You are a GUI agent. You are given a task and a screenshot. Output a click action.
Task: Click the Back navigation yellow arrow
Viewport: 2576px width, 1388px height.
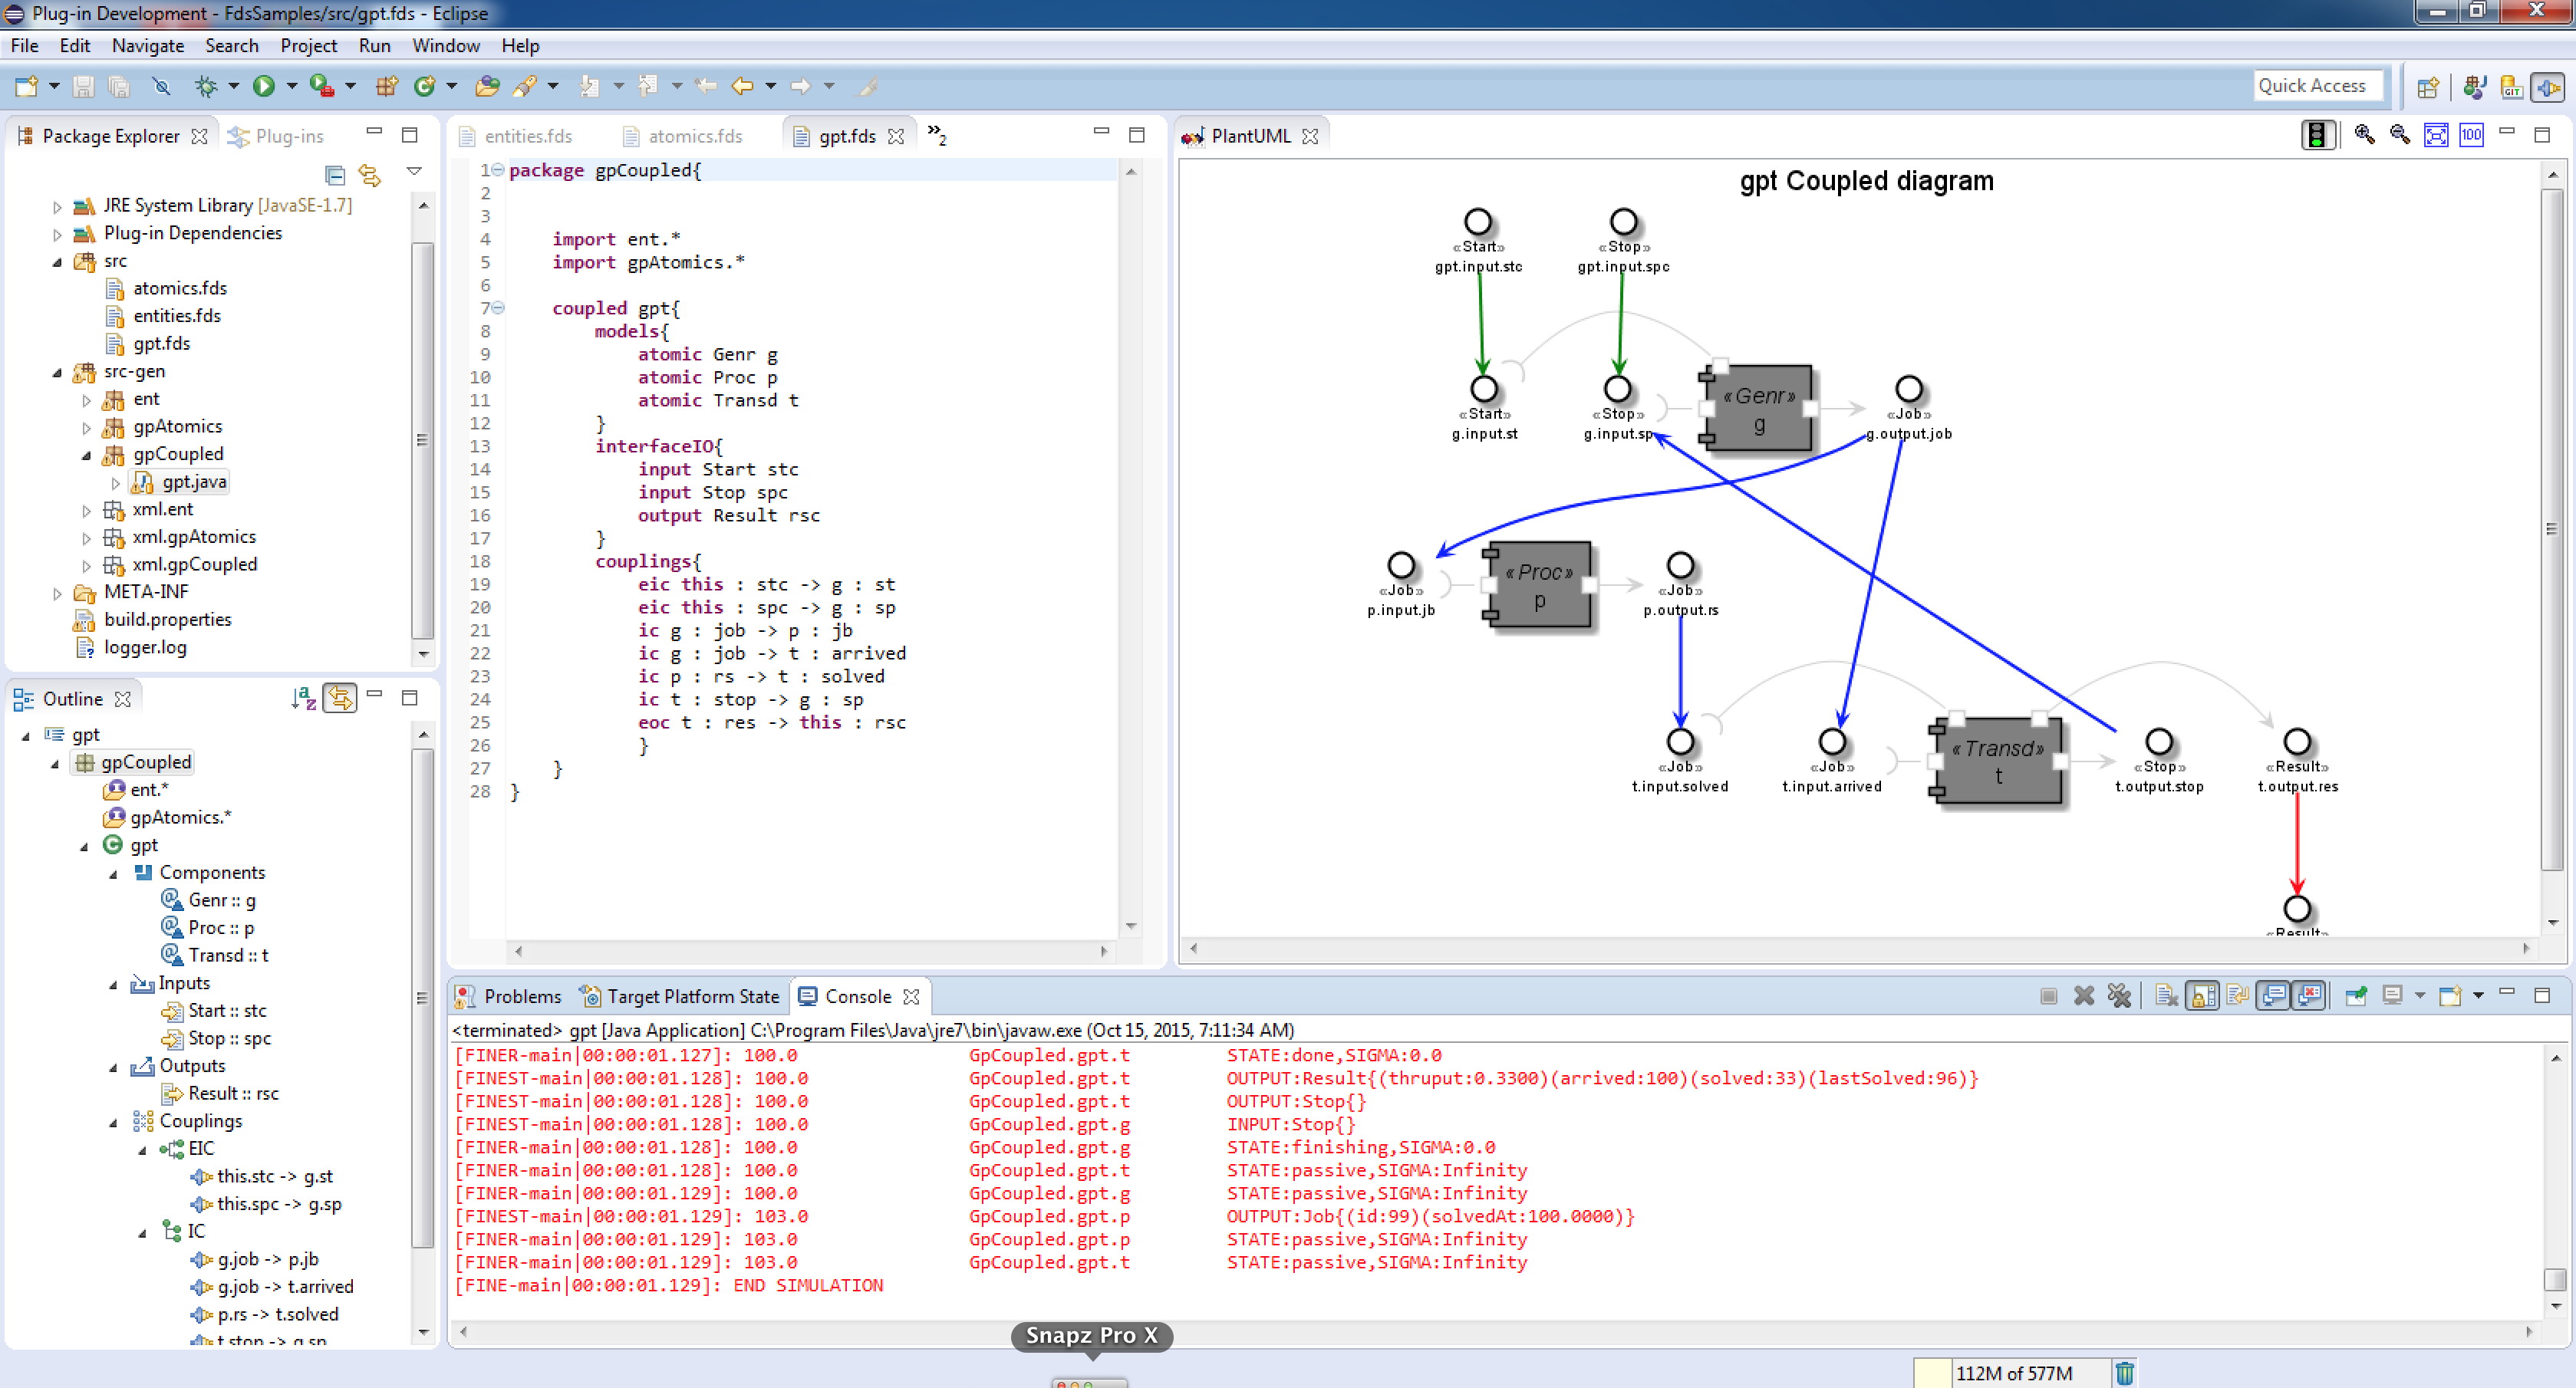pyautogui.click(x=742, y=87)
